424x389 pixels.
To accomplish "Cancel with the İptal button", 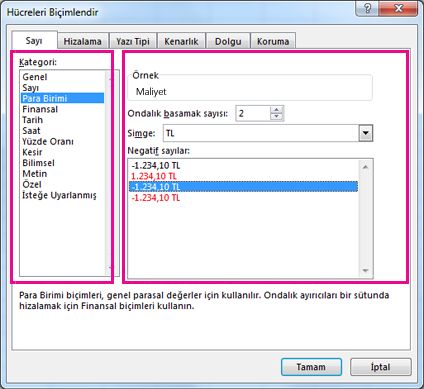I will tap(381, 367).
